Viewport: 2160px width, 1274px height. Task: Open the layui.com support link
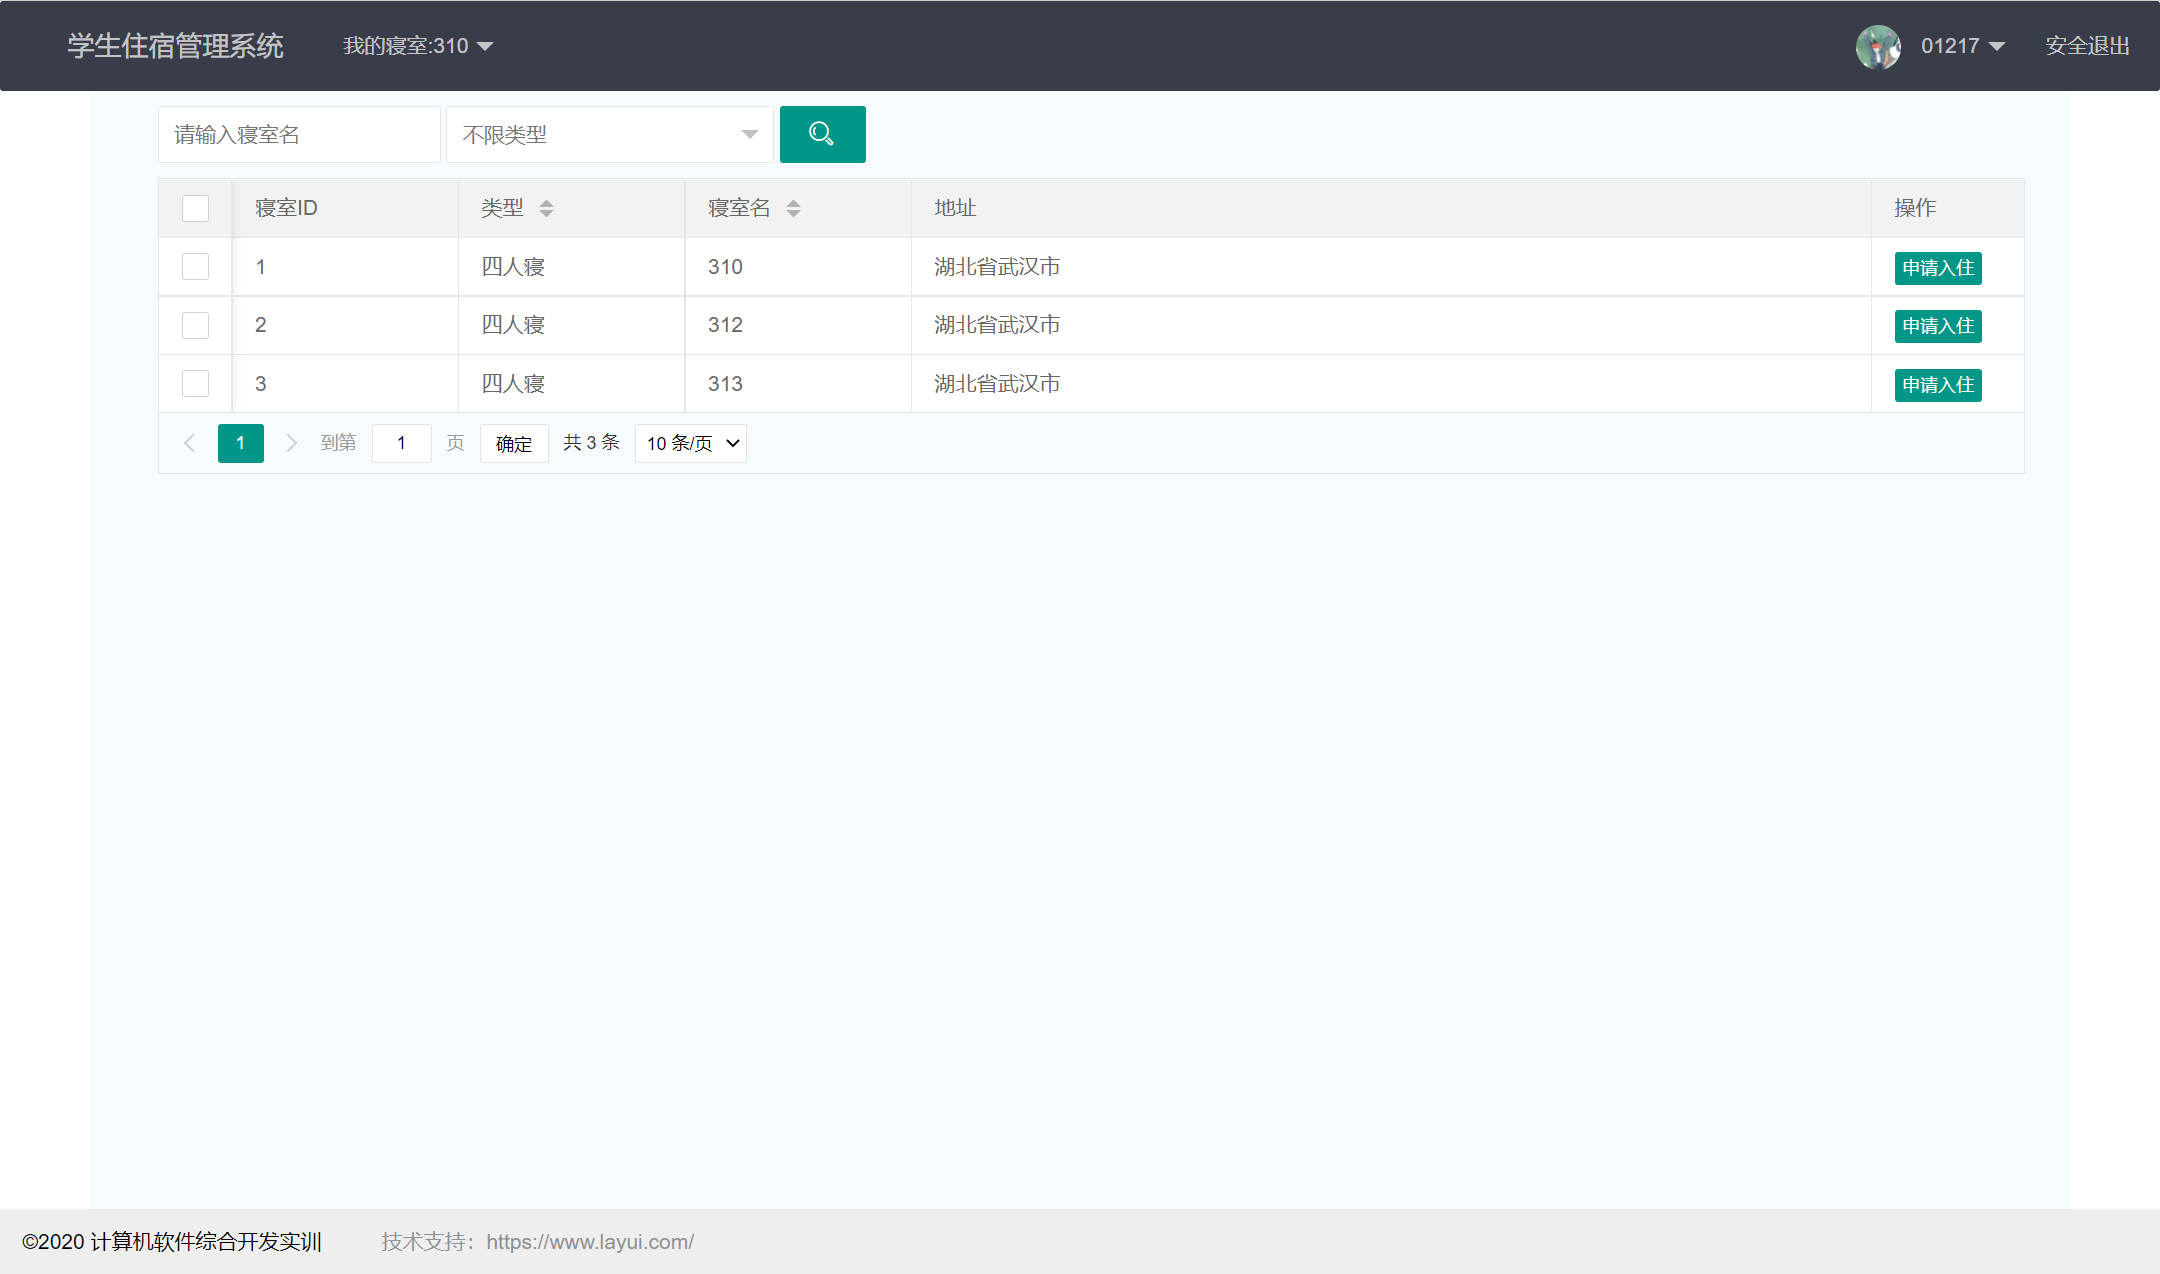pos(590,1242)
